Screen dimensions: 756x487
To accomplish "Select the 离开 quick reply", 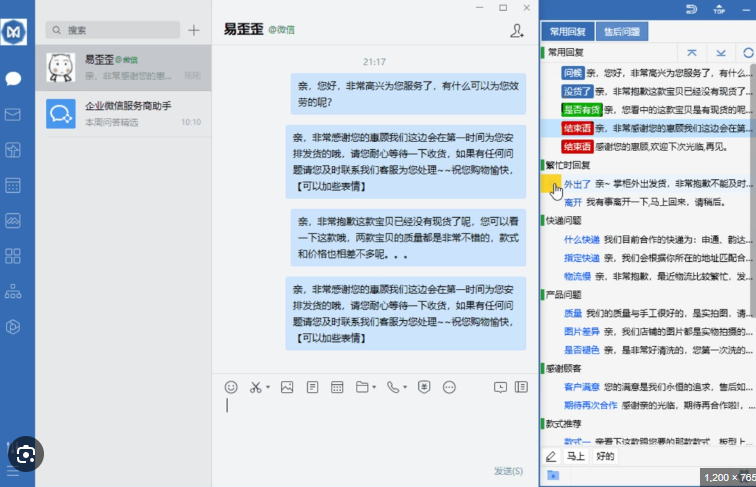I will click(647, 202).
